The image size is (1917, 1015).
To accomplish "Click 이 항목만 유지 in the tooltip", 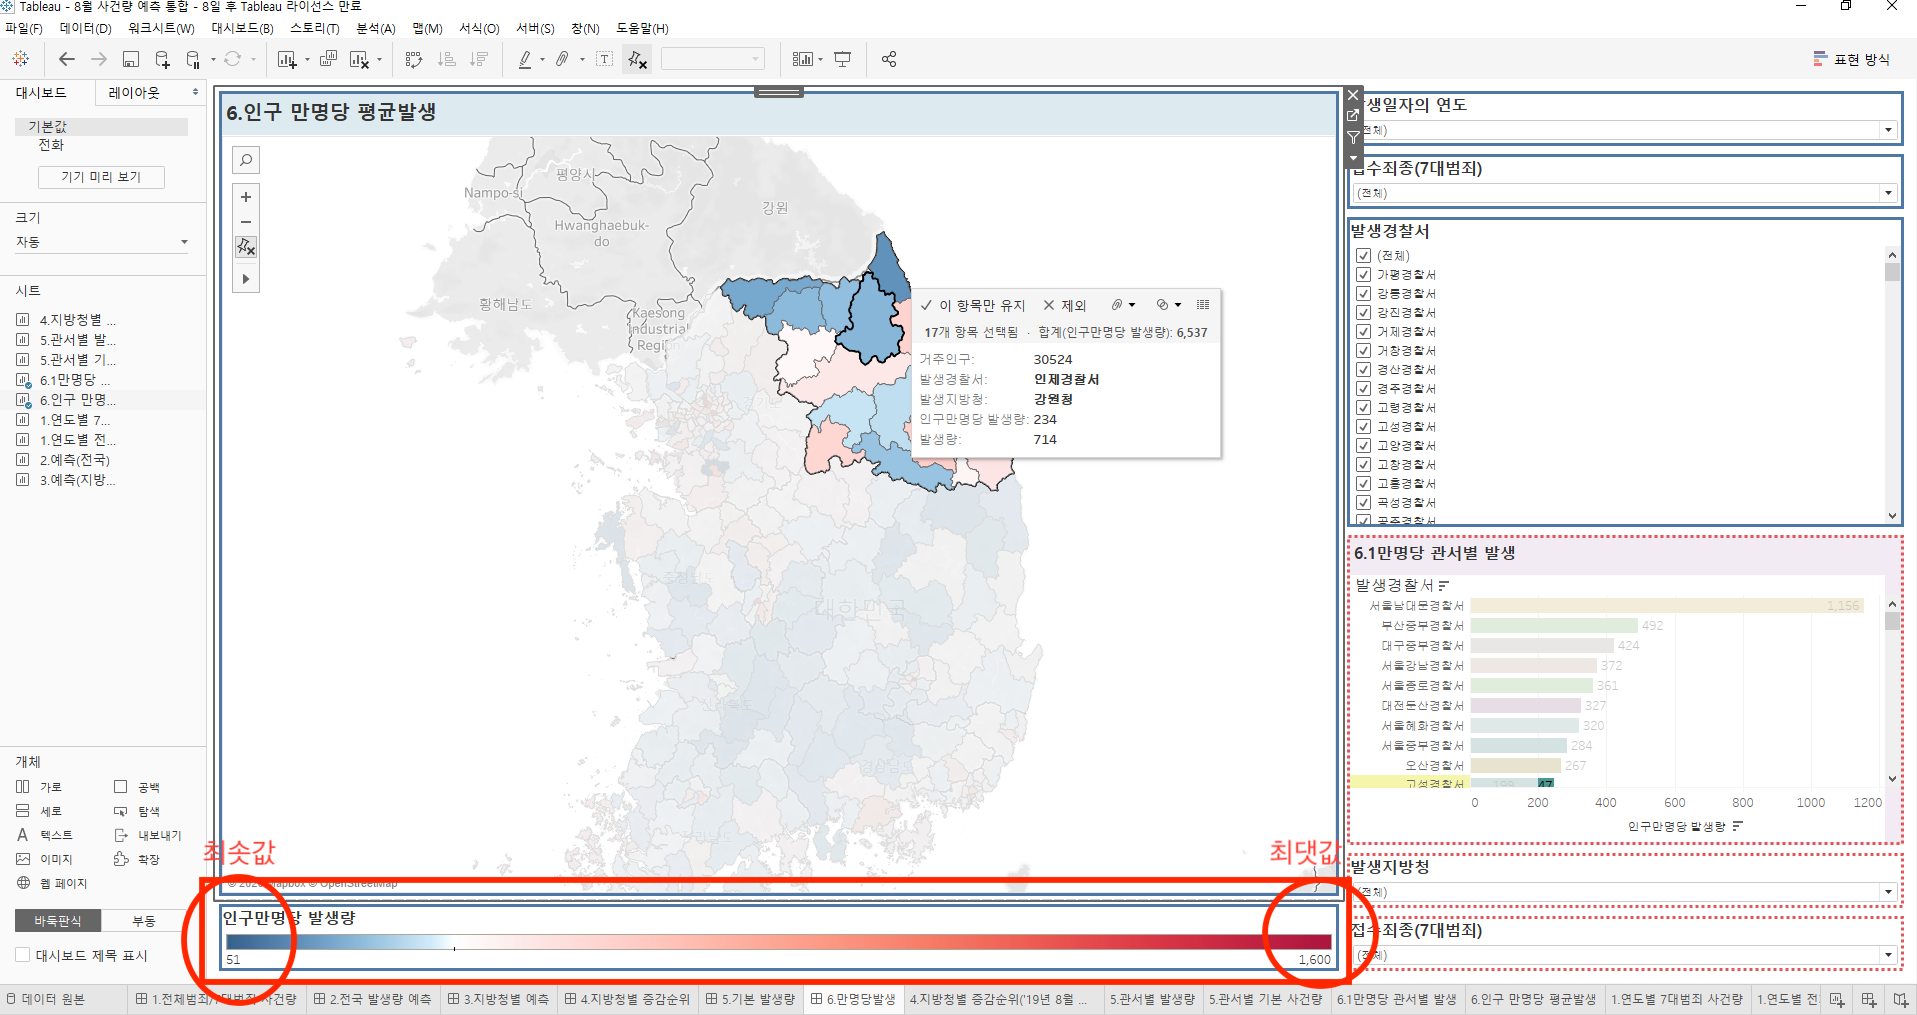I will tap(974, 305).
